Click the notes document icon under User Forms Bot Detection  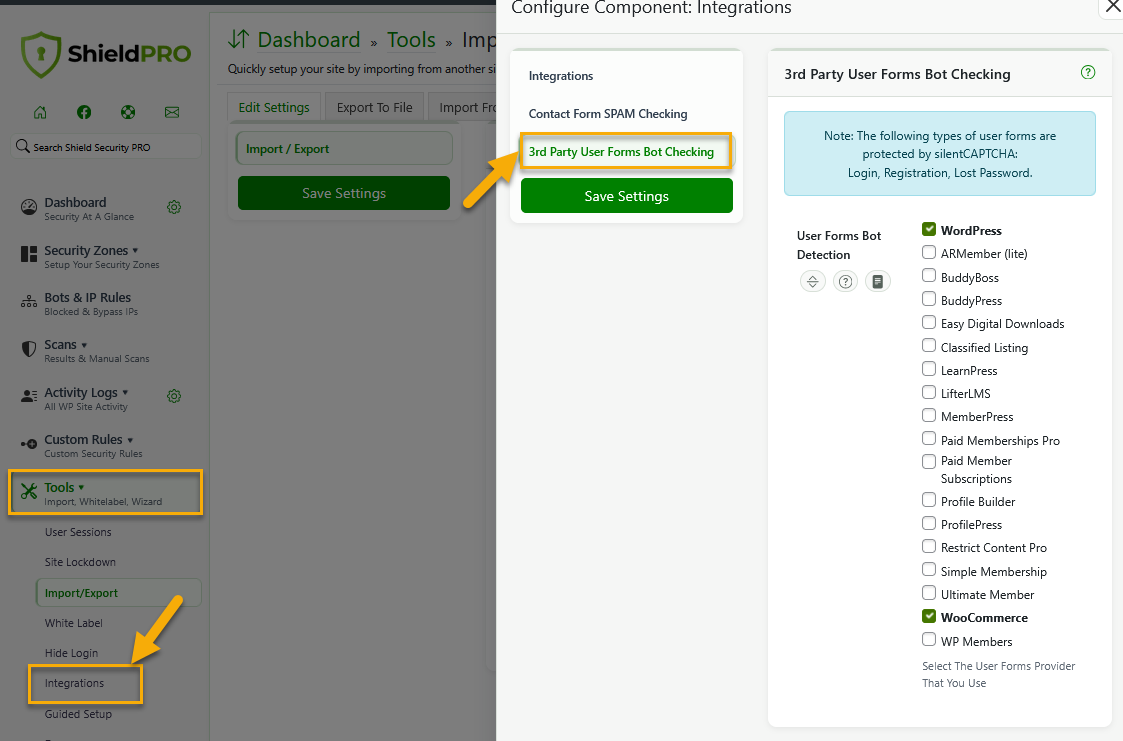pyautogui.click(x=878, y=281)
